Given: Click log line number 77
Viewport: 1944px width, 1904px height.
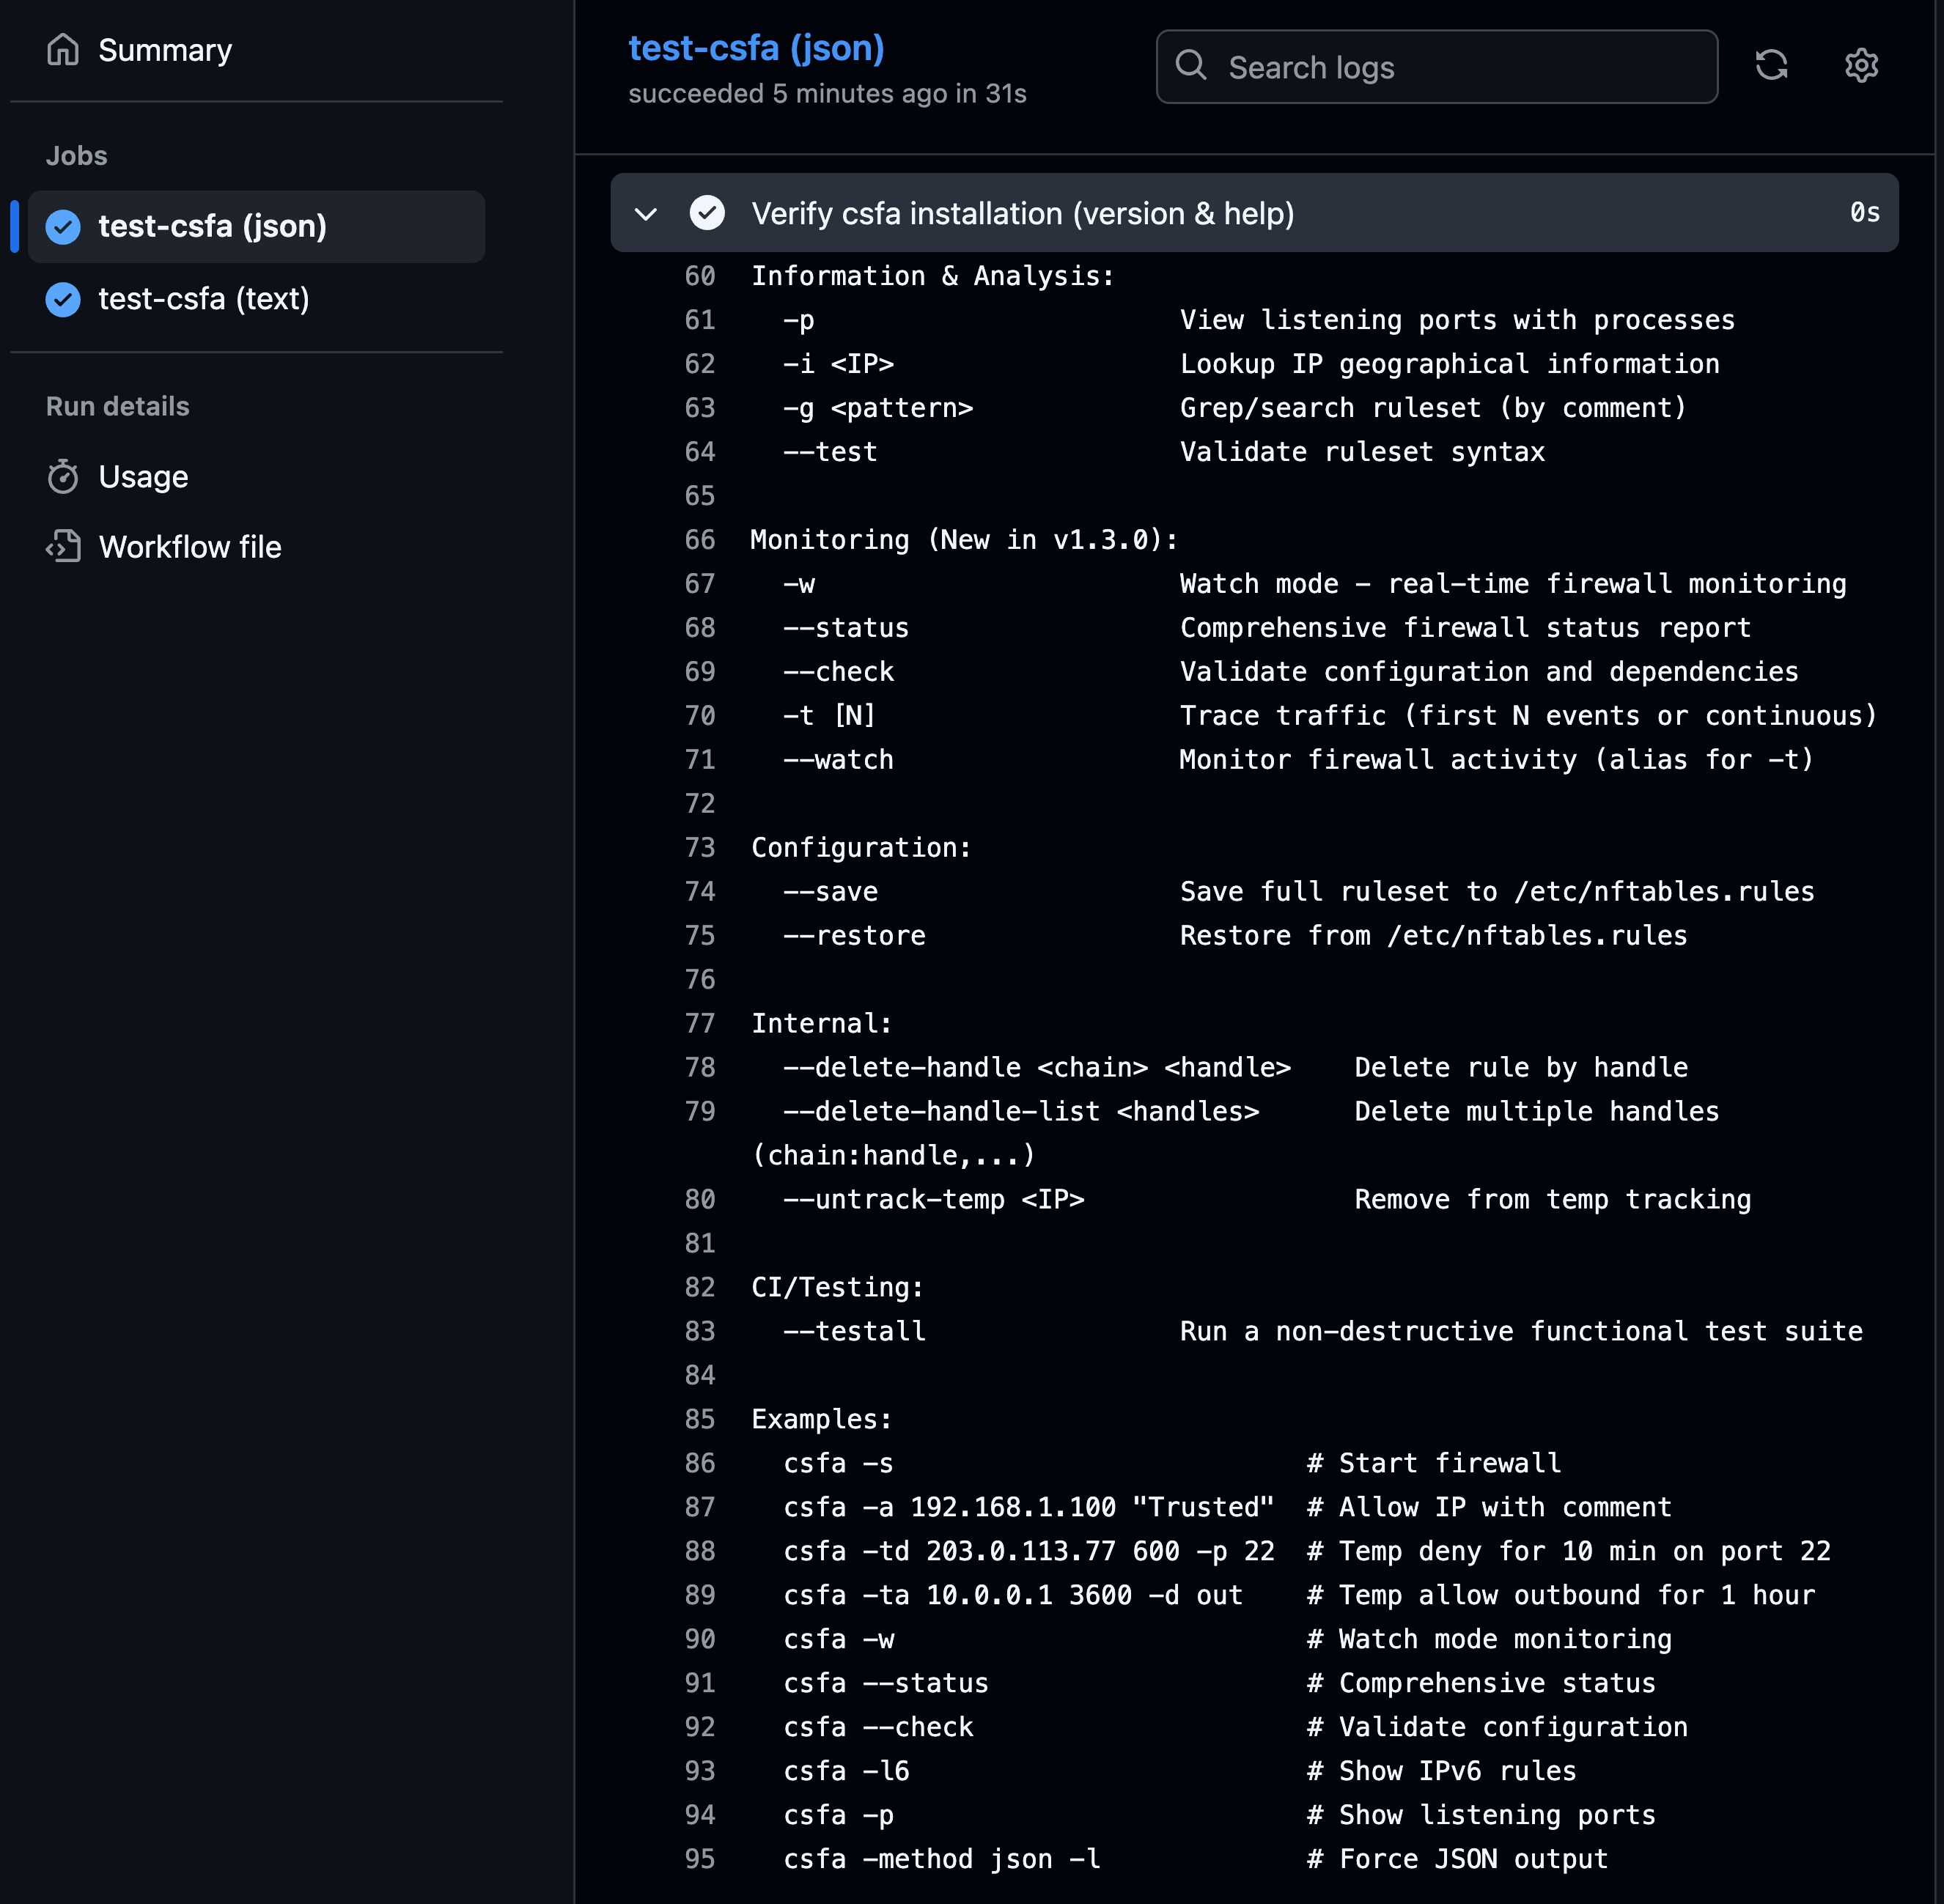Looking at the screenshot, I should pyautogui.click(x=699, y=1024).
